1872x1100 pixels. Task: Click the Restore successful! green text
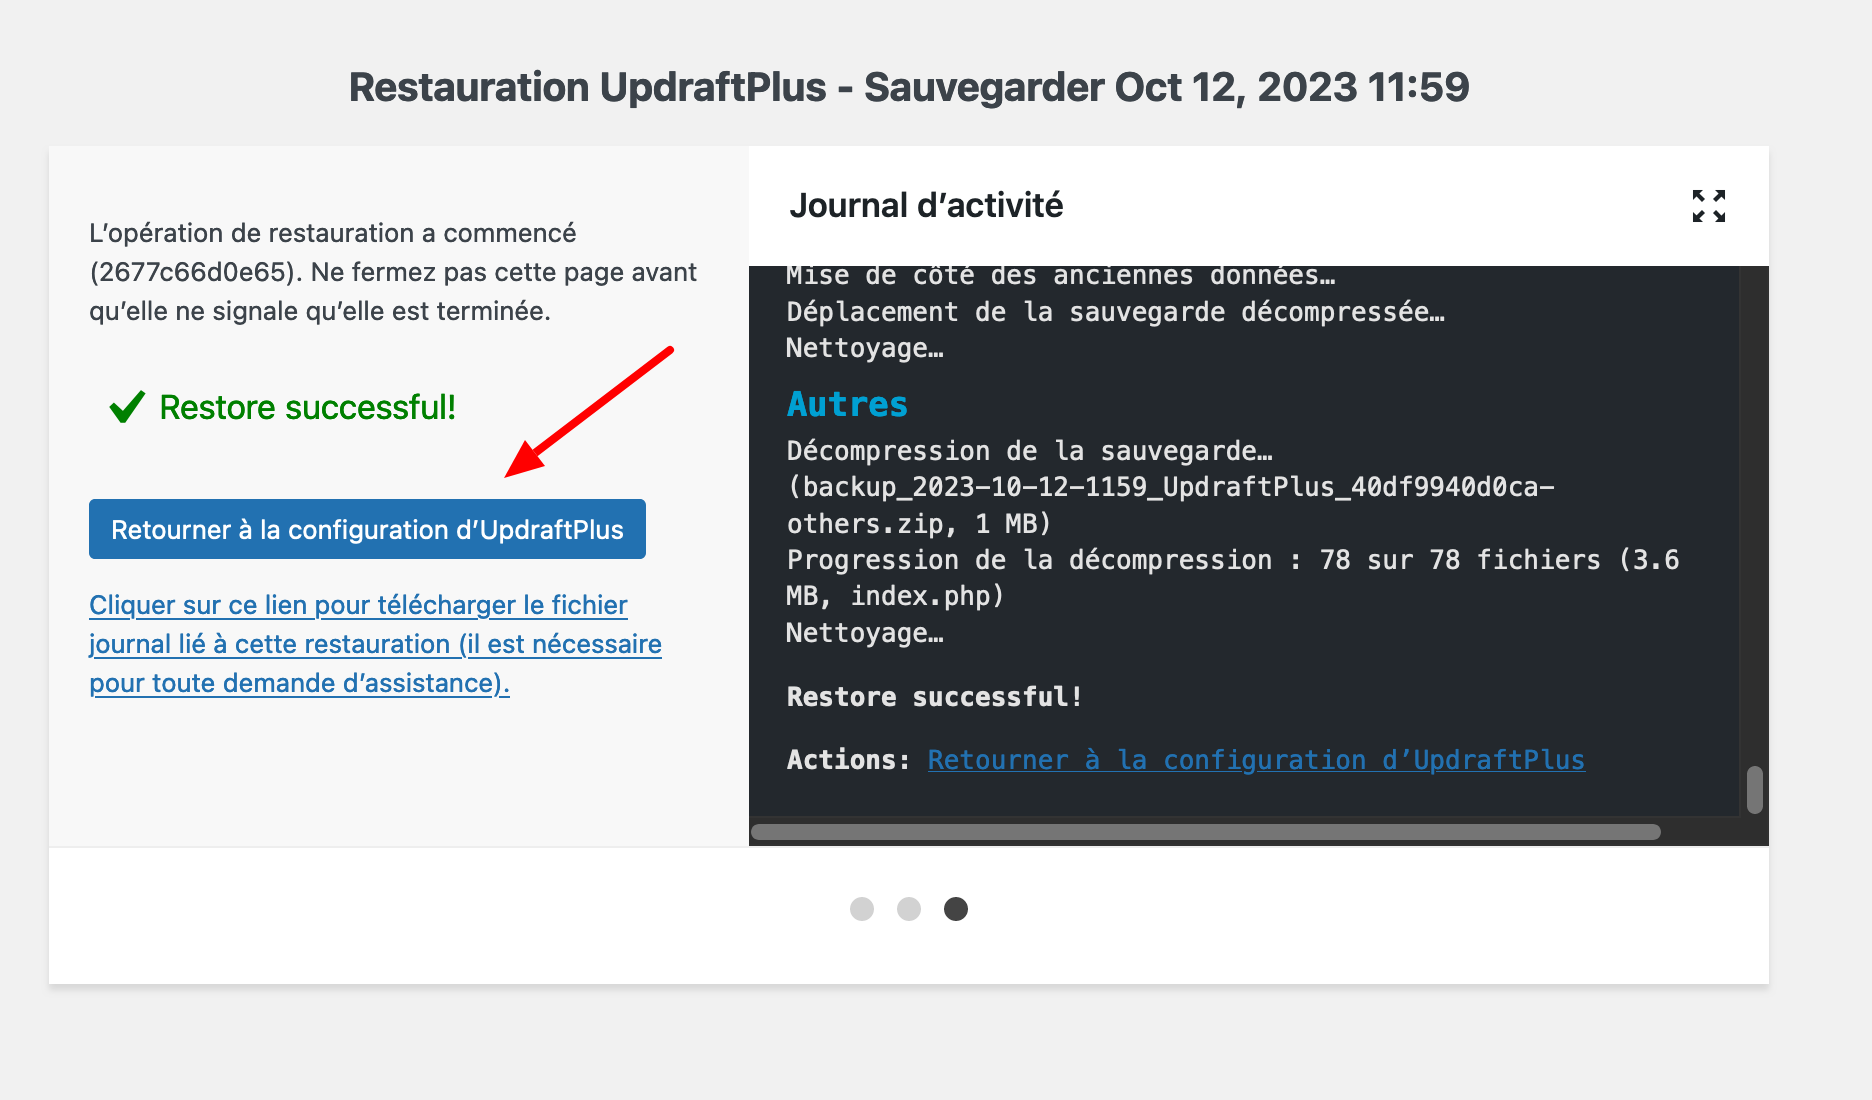tap(308, 407)
